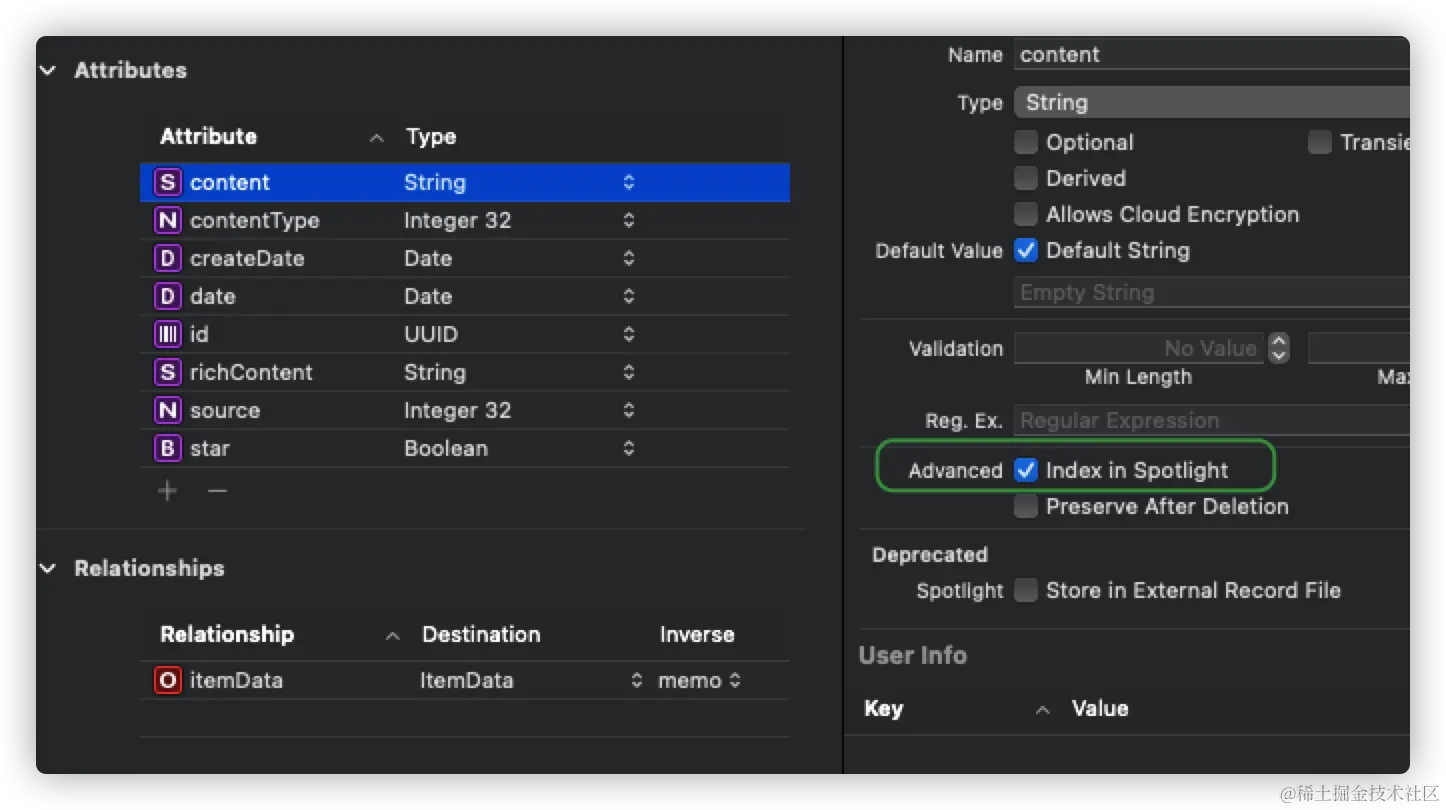
Task: Click the N icon of contentType attribute
Action: tap(168, 220)
